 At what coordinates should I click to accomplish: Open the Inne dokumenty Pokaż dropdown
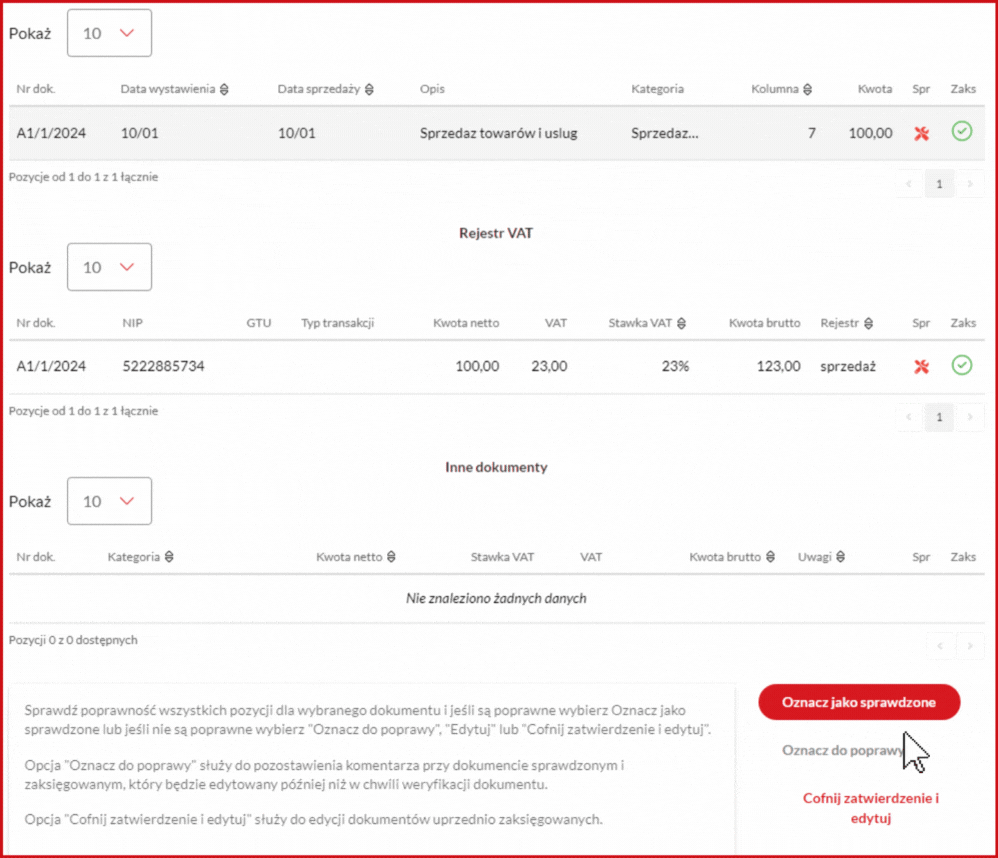[x=109, y=502]
